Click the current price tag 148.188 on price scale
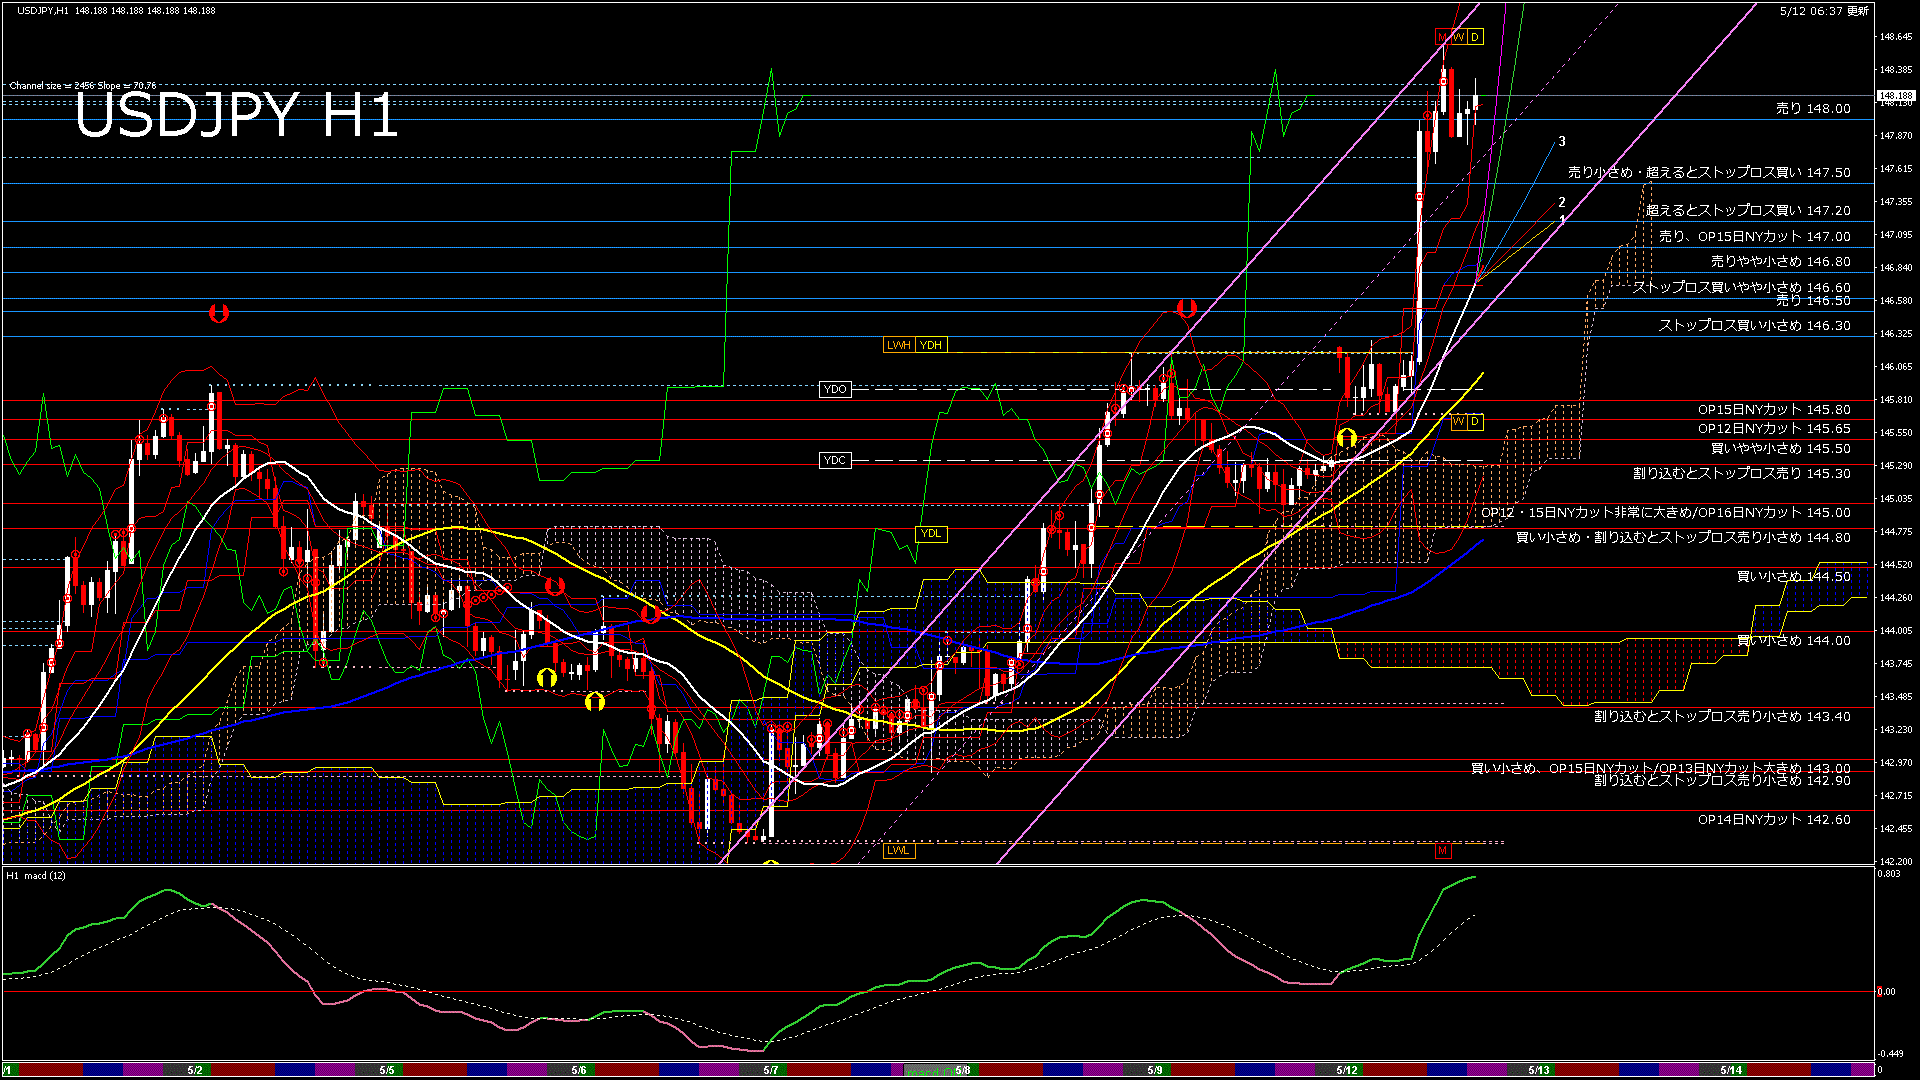 click(x=1896, y=96)
